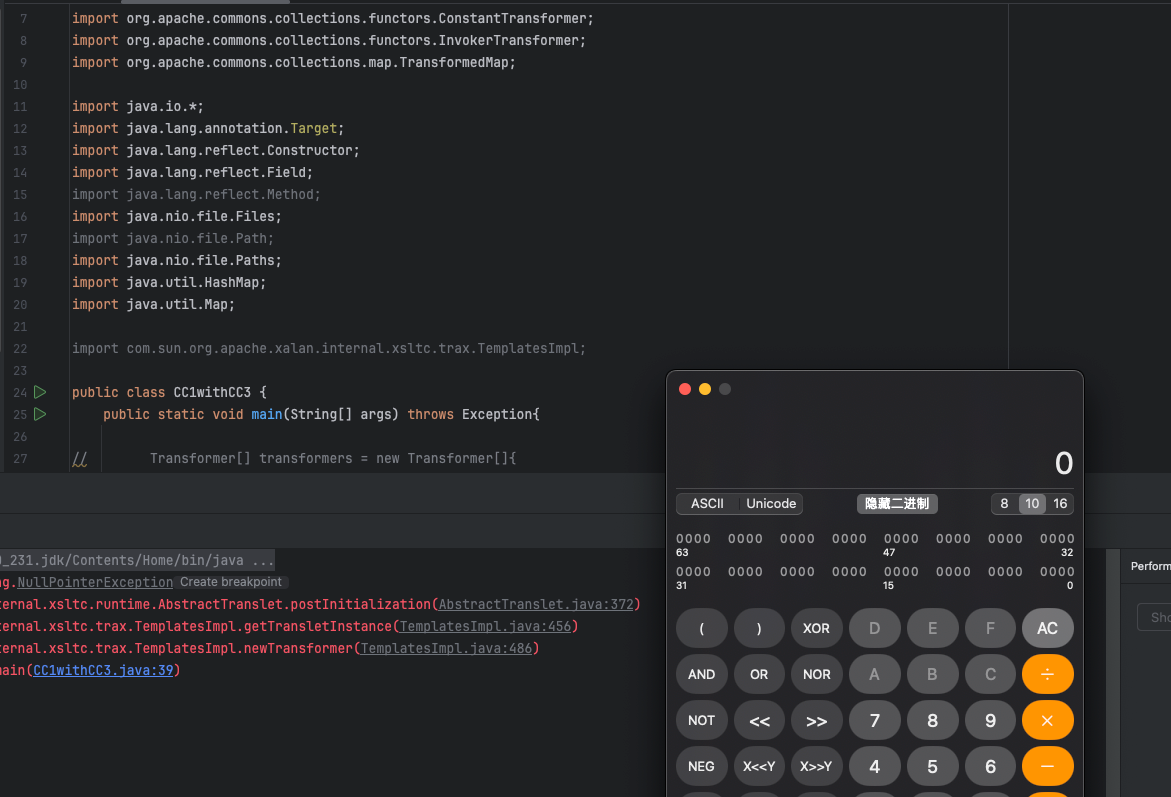Toggle binary bit group labeled 63
Image resolution: width=1171 pixels, height=797 pixels.
693,539
